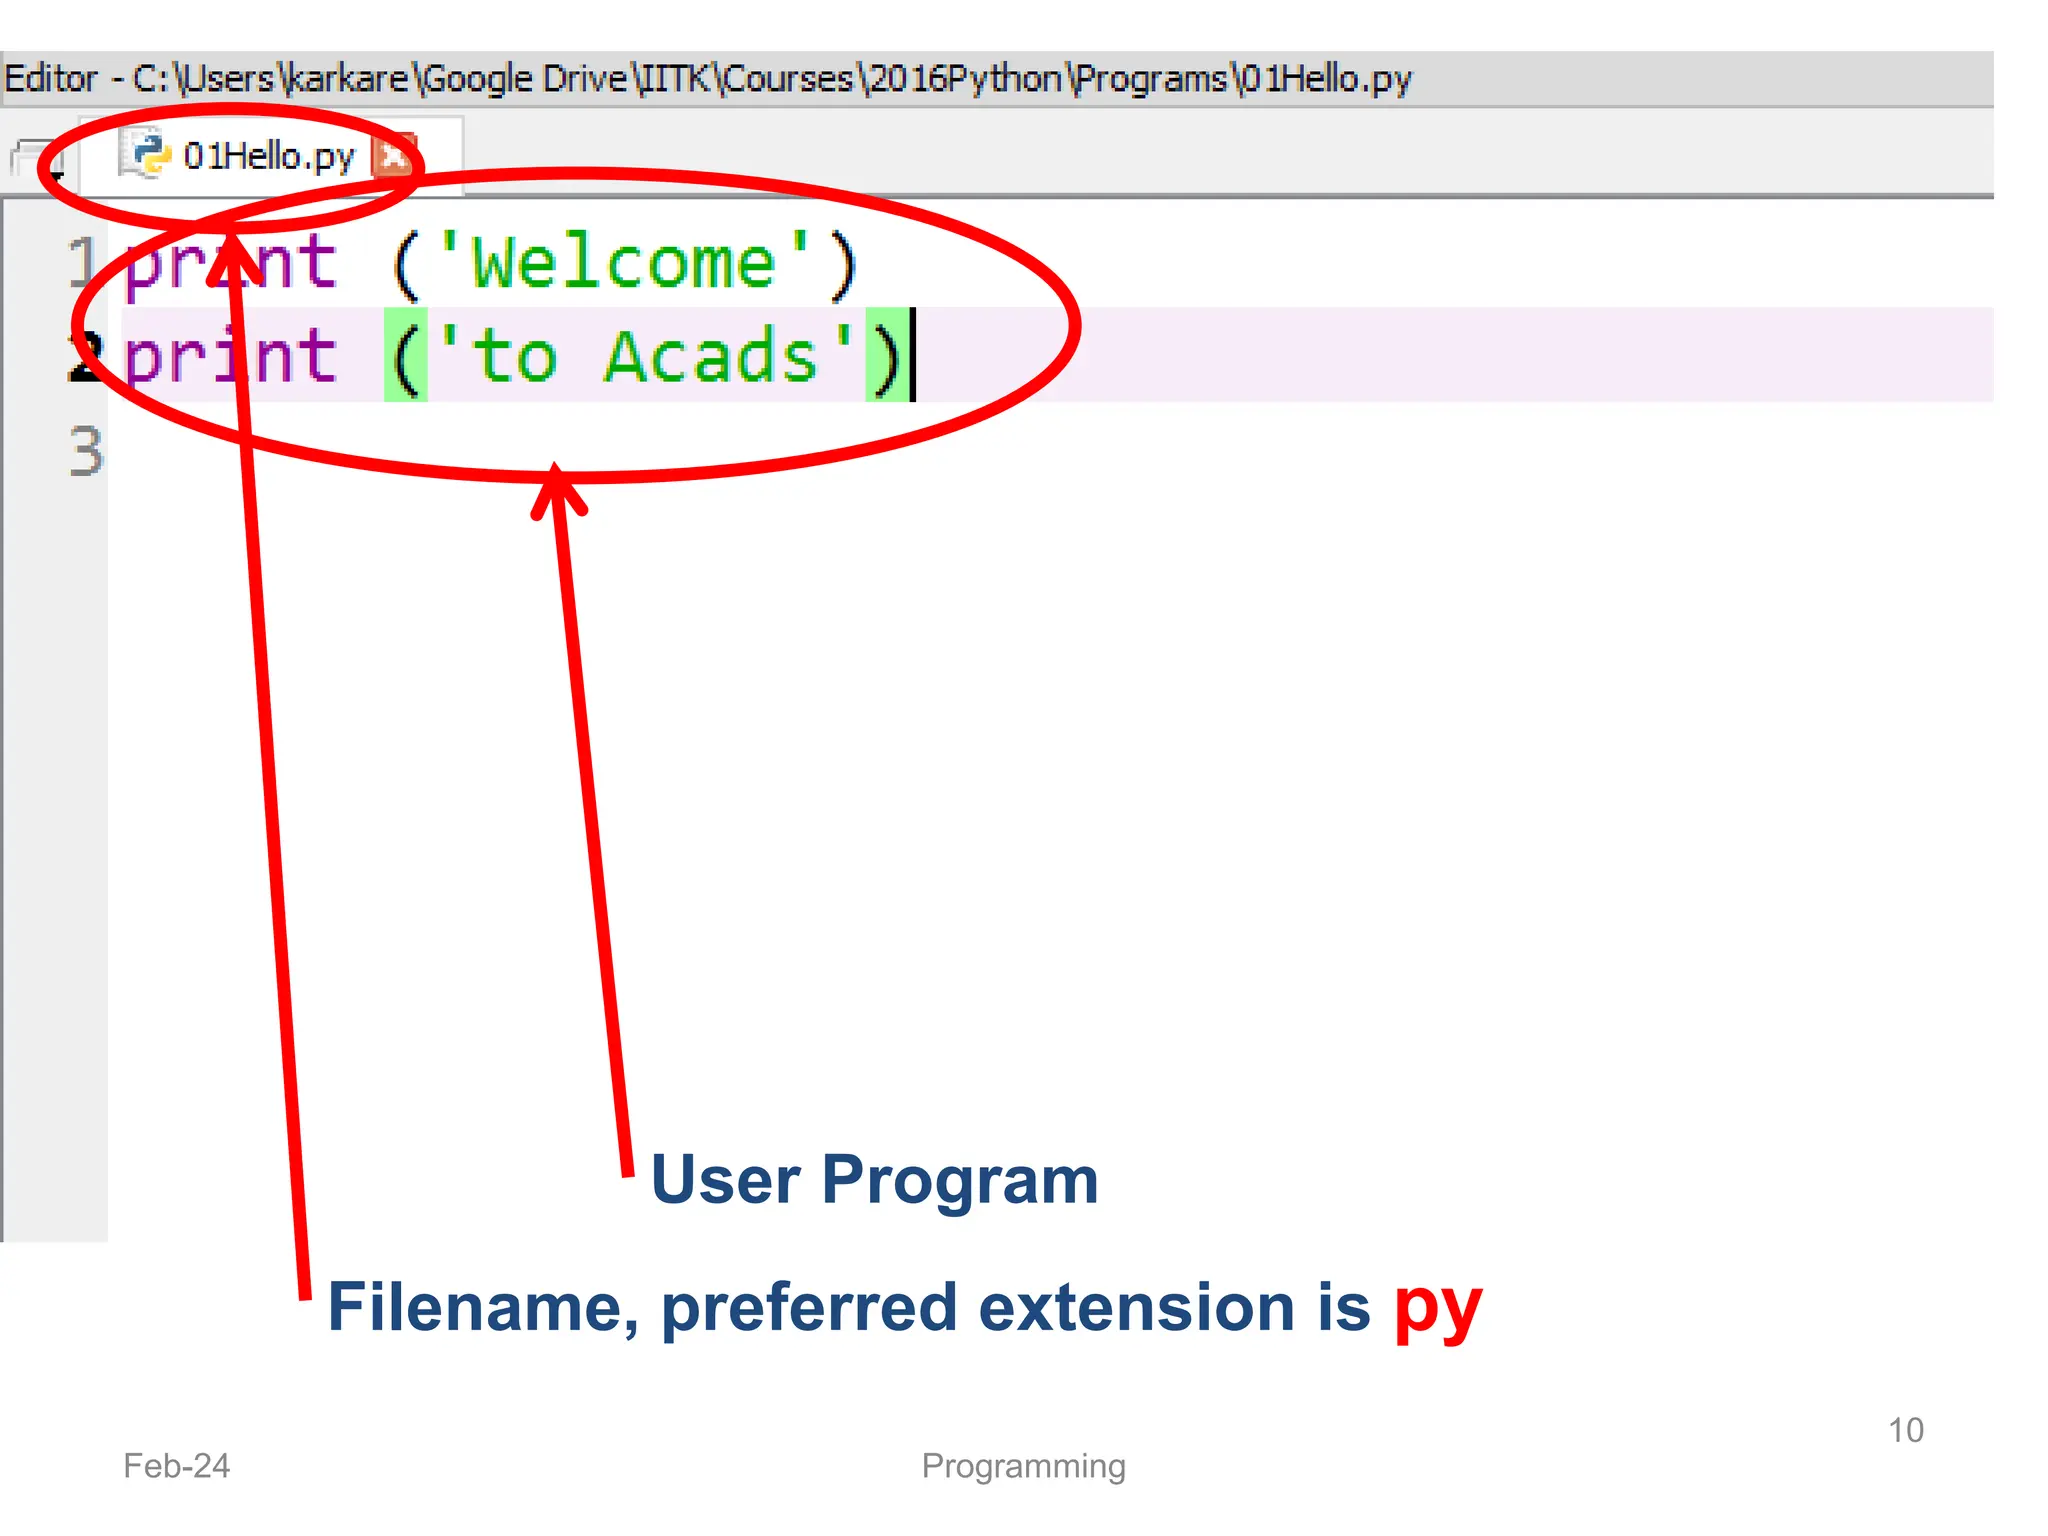Click line number 2 in the margin

click(84, 356)
